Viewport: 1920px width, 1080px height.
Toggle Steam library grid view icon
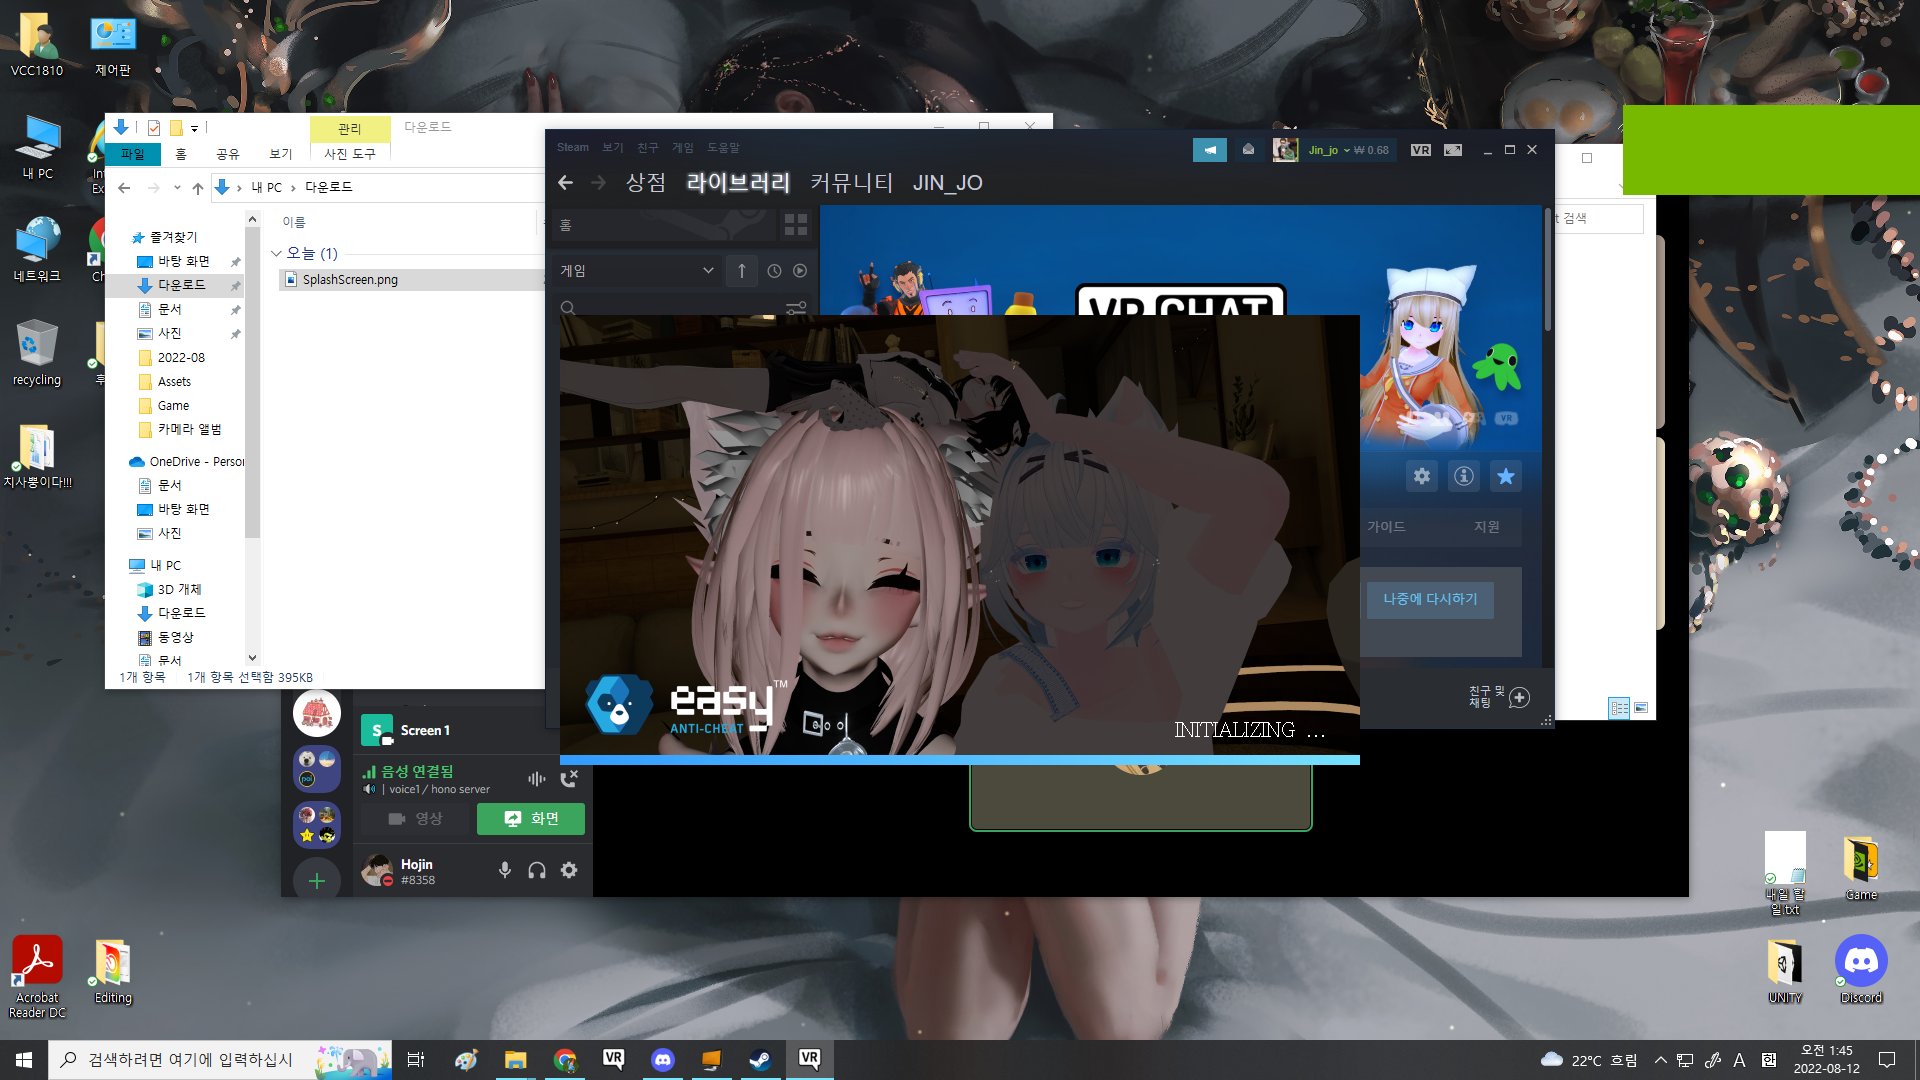[796, 225]
